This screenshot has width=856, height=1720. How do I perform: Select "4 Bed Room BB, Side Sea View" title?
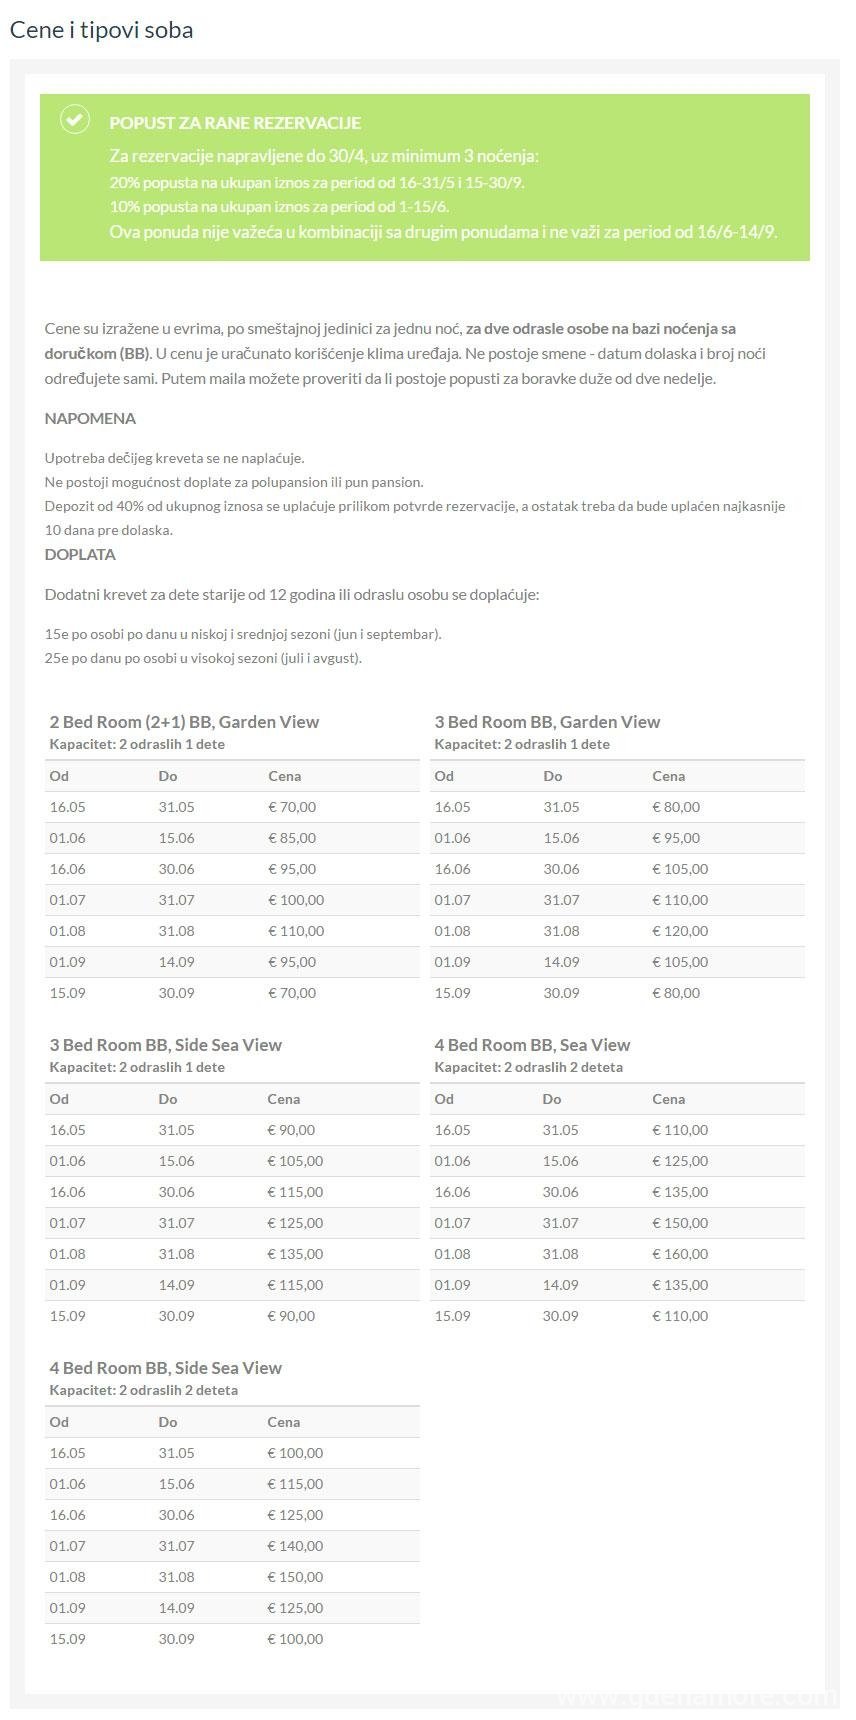coord(166,1368)
